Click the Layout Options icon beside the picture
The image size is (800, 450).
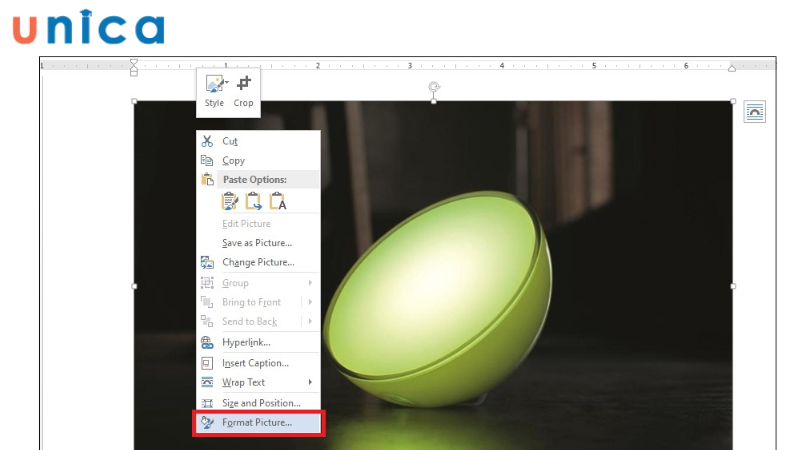coord(755,113)
